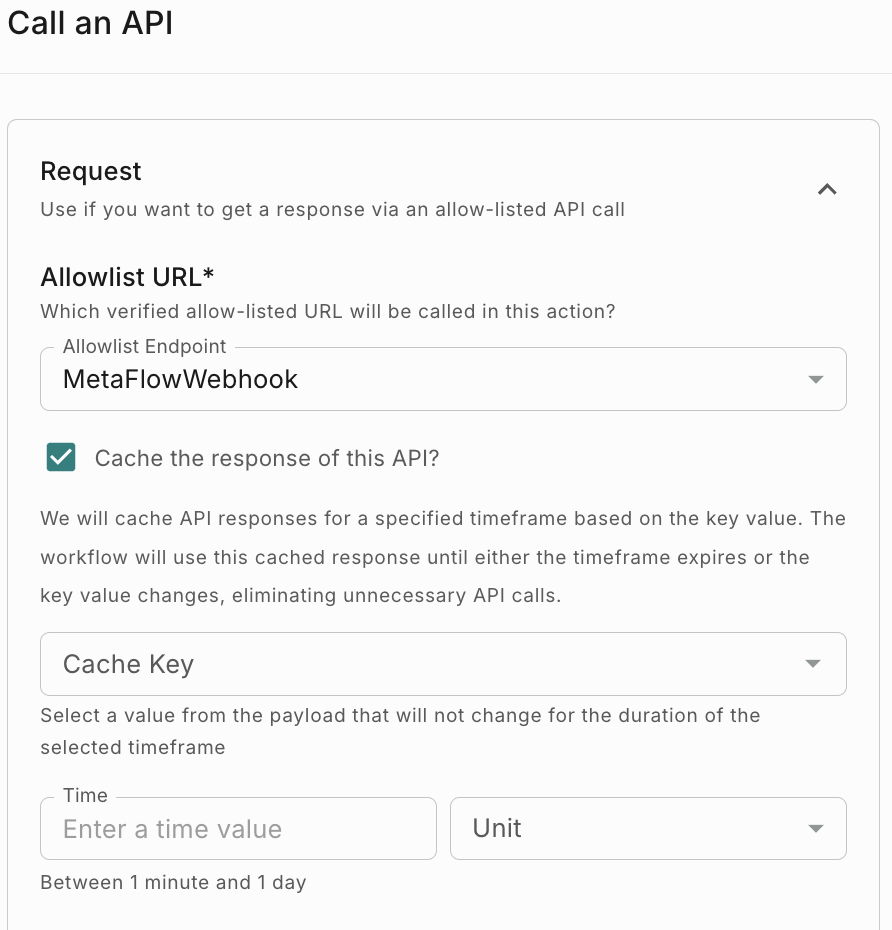Image resolution: width=892 pixels, height=930 pixels.
Task: Click the Allowlist Endpoint dropdown arrow
Action: pyautogui.click(x=816, y=380)
